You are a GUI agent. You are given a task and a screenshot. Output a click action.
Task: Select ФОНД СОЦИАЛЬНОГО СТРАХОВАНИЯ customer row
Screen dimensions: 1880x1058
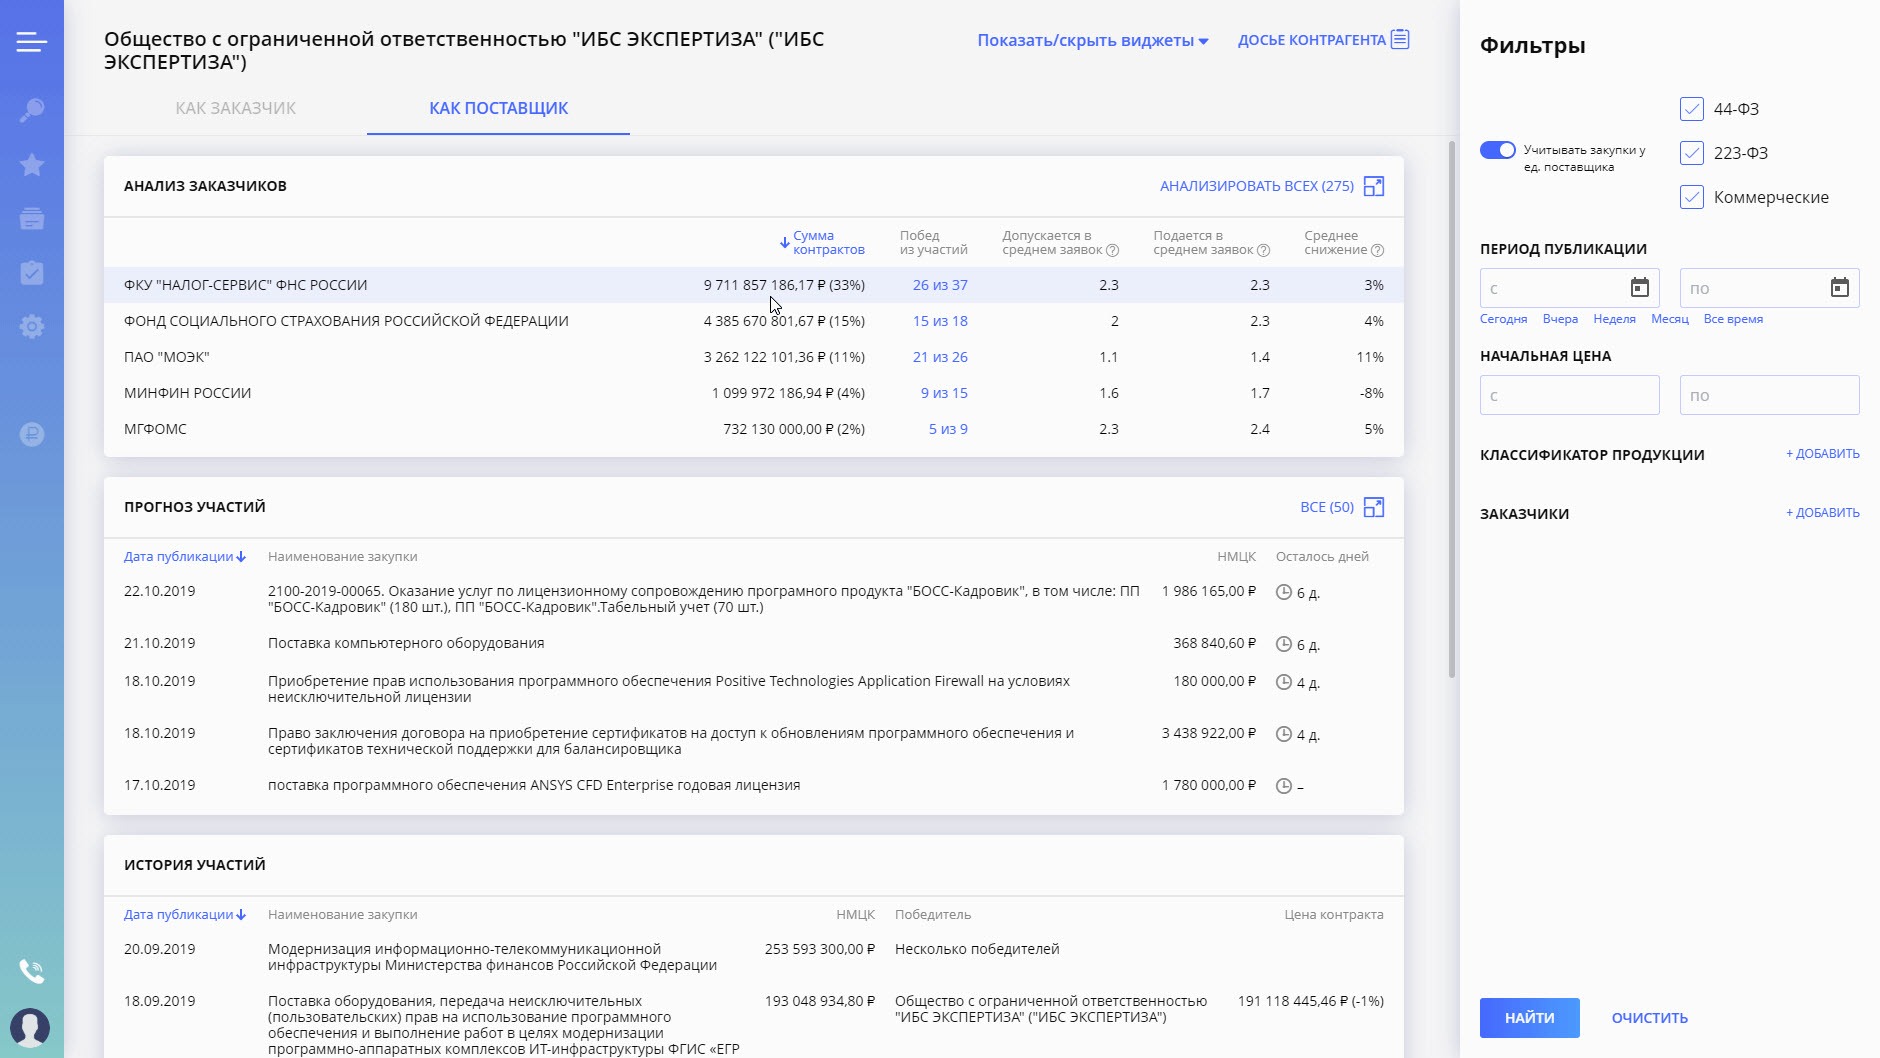point(754,321)
